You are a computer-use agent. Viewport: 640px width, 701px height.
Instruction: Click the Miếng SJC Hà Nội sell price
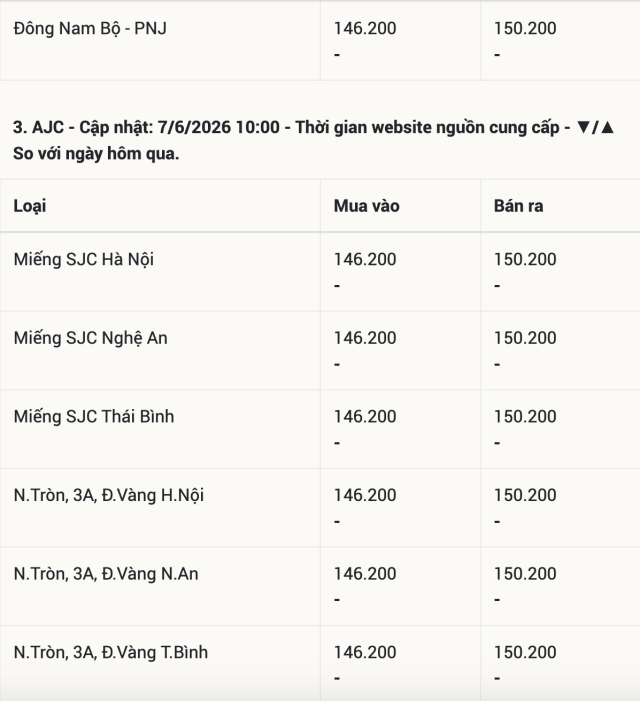[x=525, y=259]
